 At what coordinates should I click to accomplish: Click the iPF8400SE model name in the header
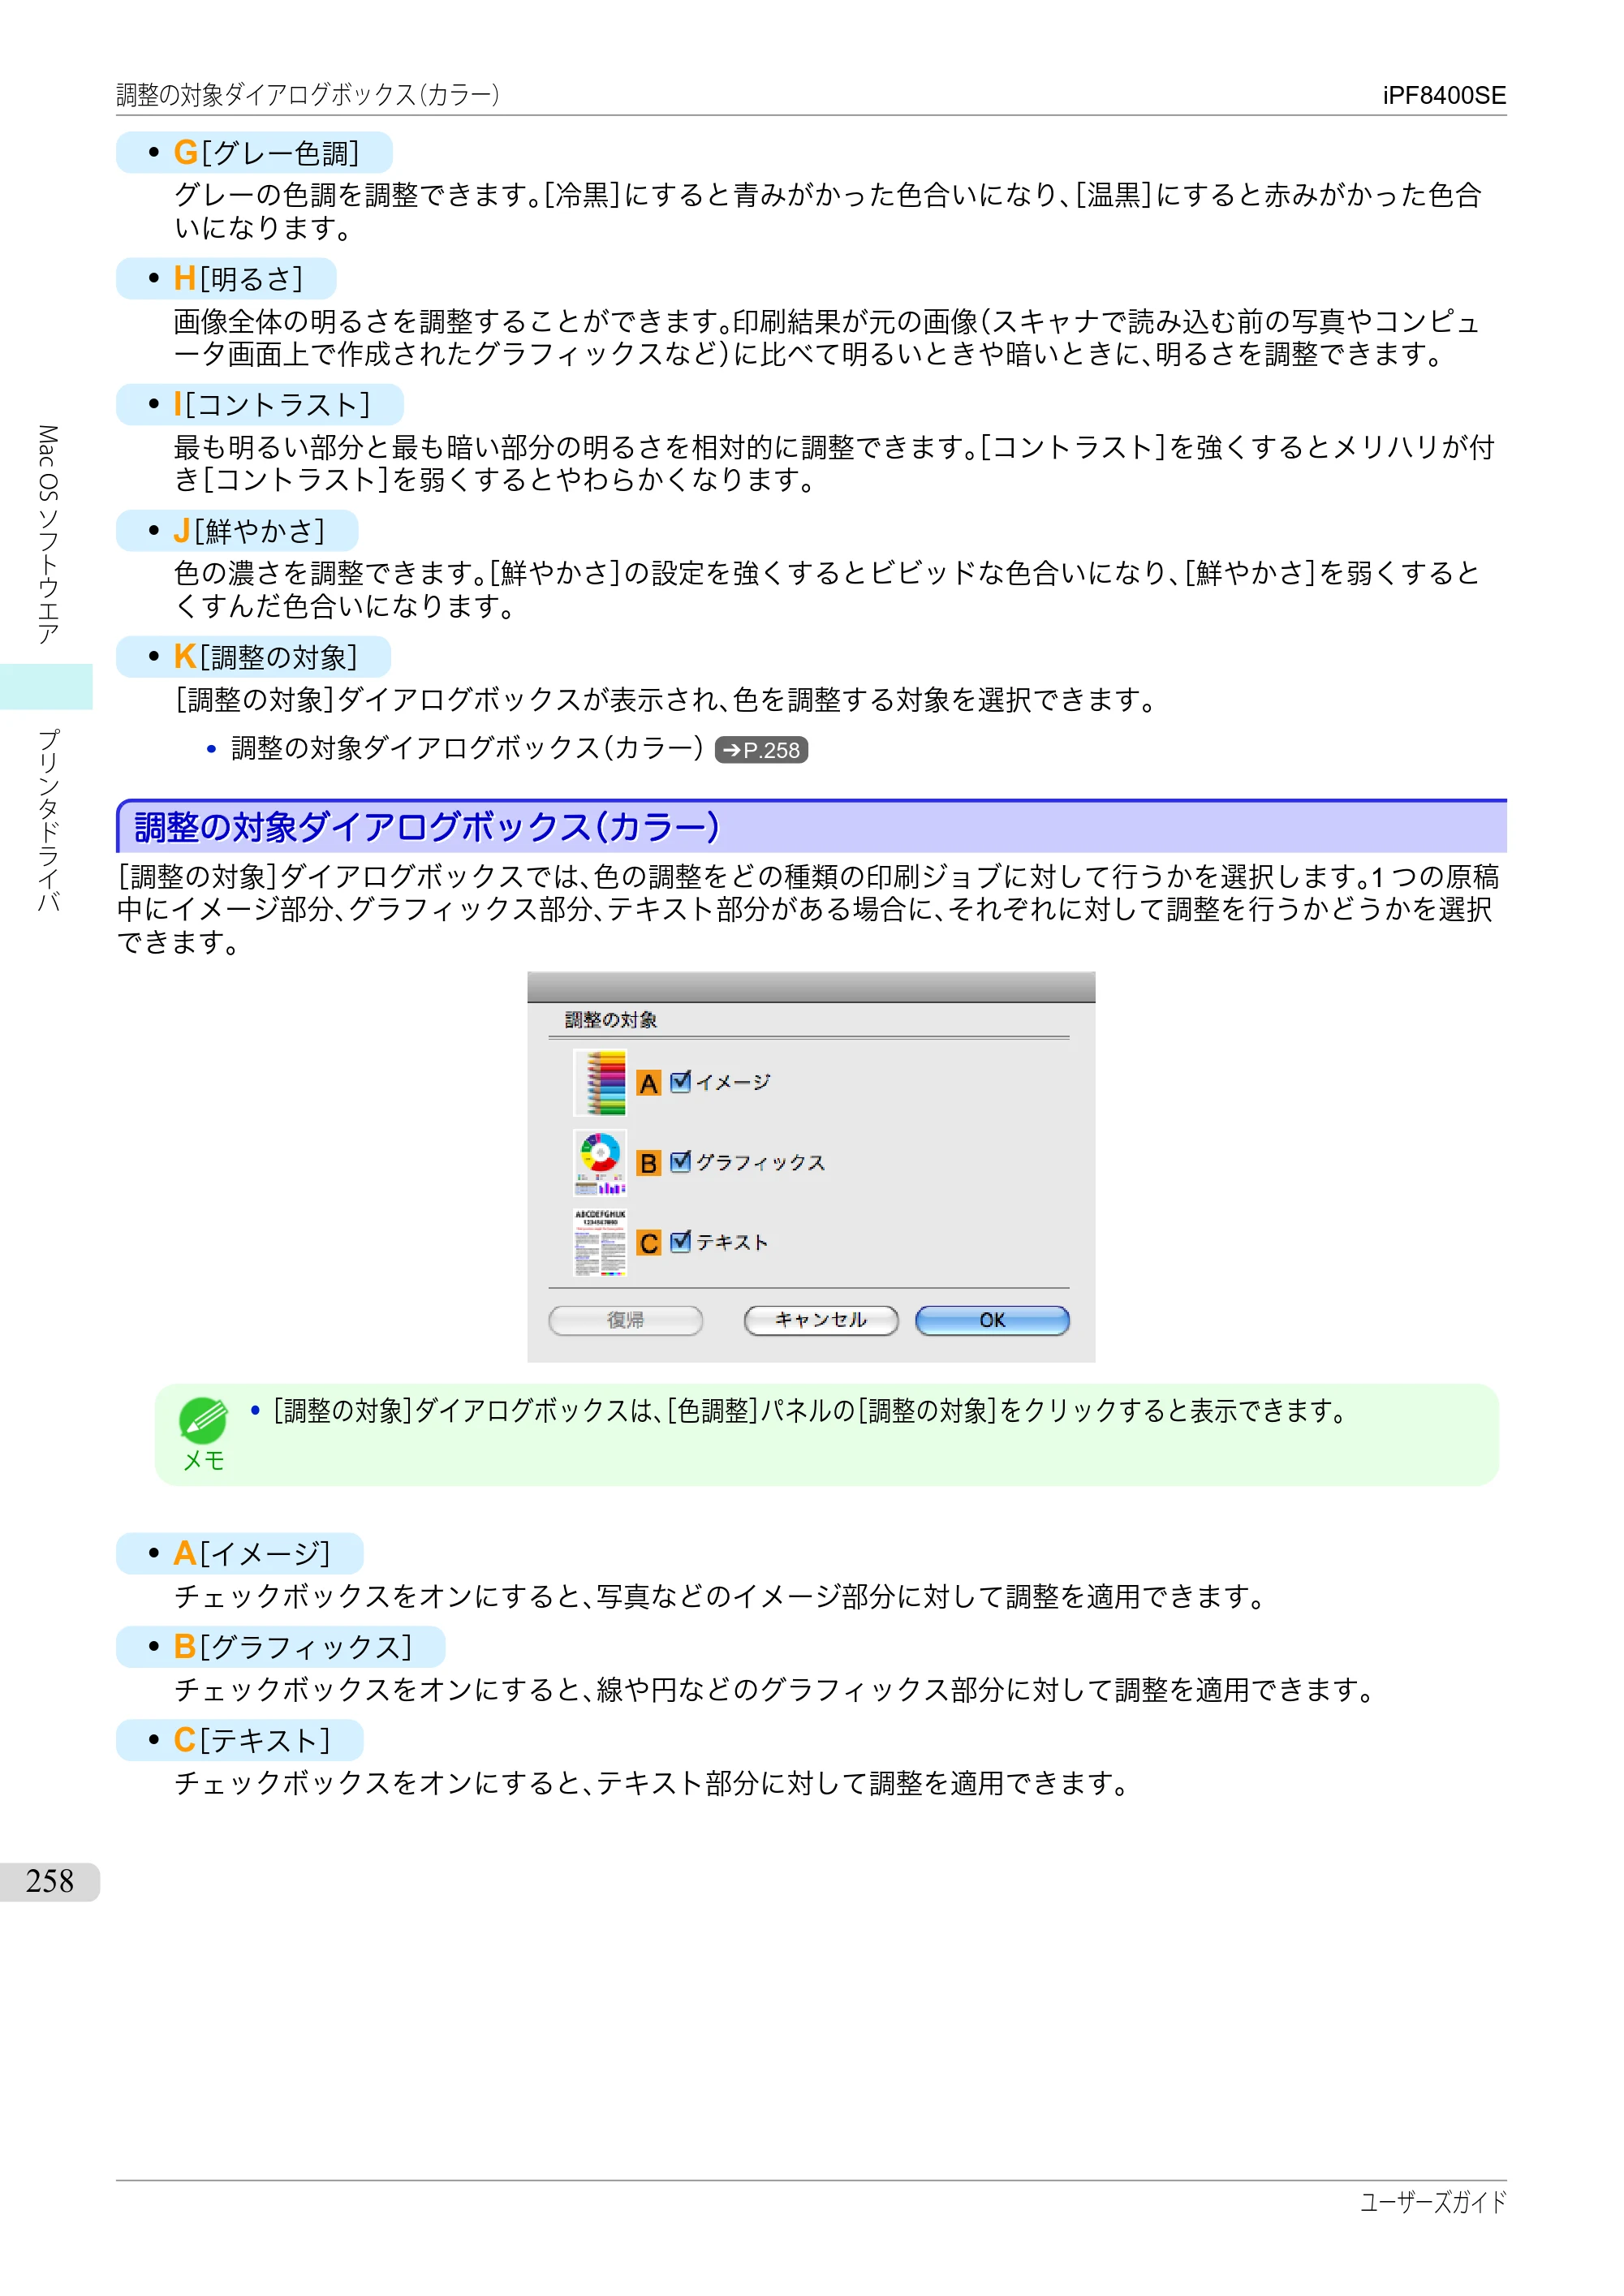1443,96
